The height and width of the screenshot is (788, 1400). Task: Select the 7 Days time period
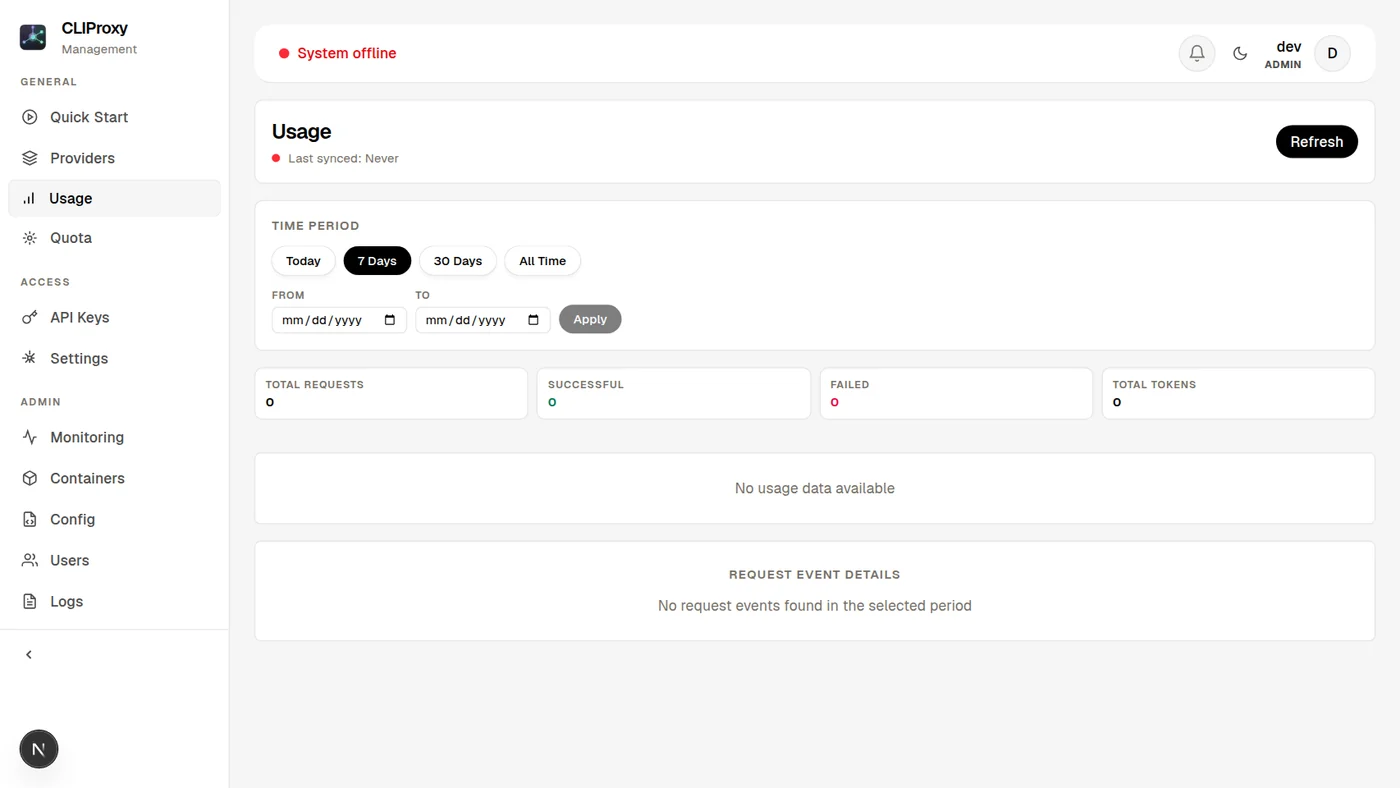[377, 261]
